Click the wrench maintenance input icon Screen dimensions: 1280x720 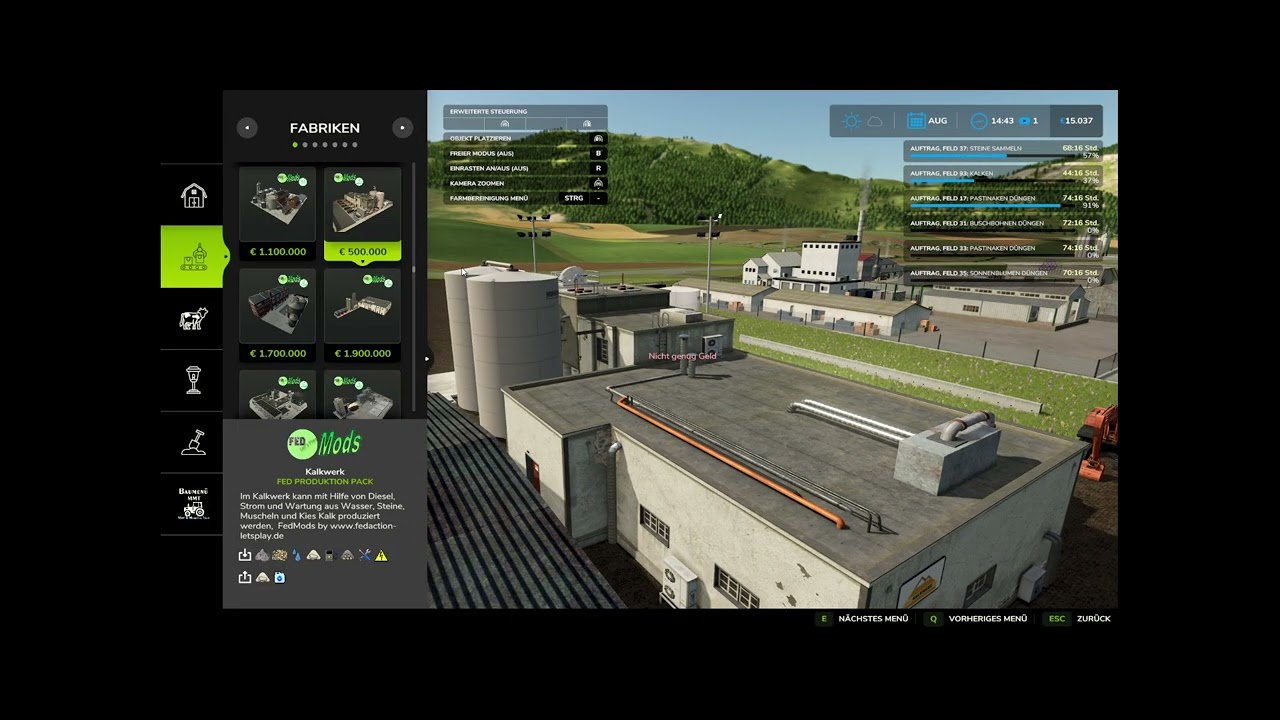[x=364, y=555]
